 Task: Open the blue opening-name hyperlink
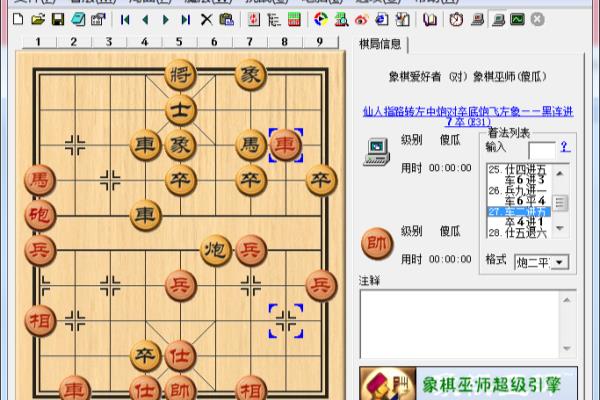click(468, 116)
